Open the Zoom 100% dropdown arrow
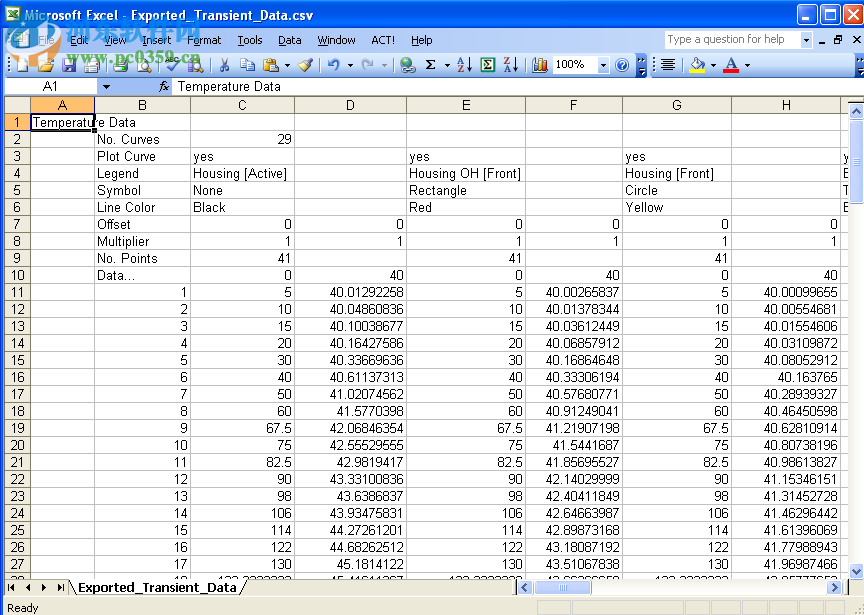Viewport: 864px width, 615px height. pyautogui.click(x=603, y=66)
